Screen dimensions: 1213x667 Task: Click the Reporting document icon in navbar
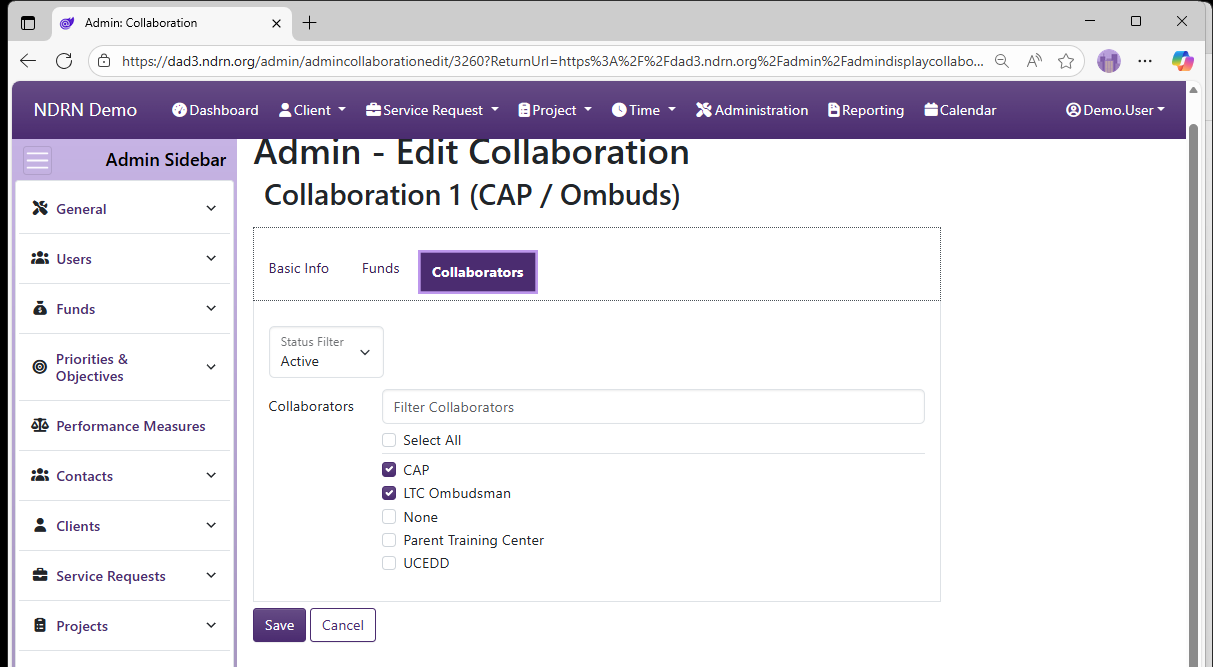point(834,110)
